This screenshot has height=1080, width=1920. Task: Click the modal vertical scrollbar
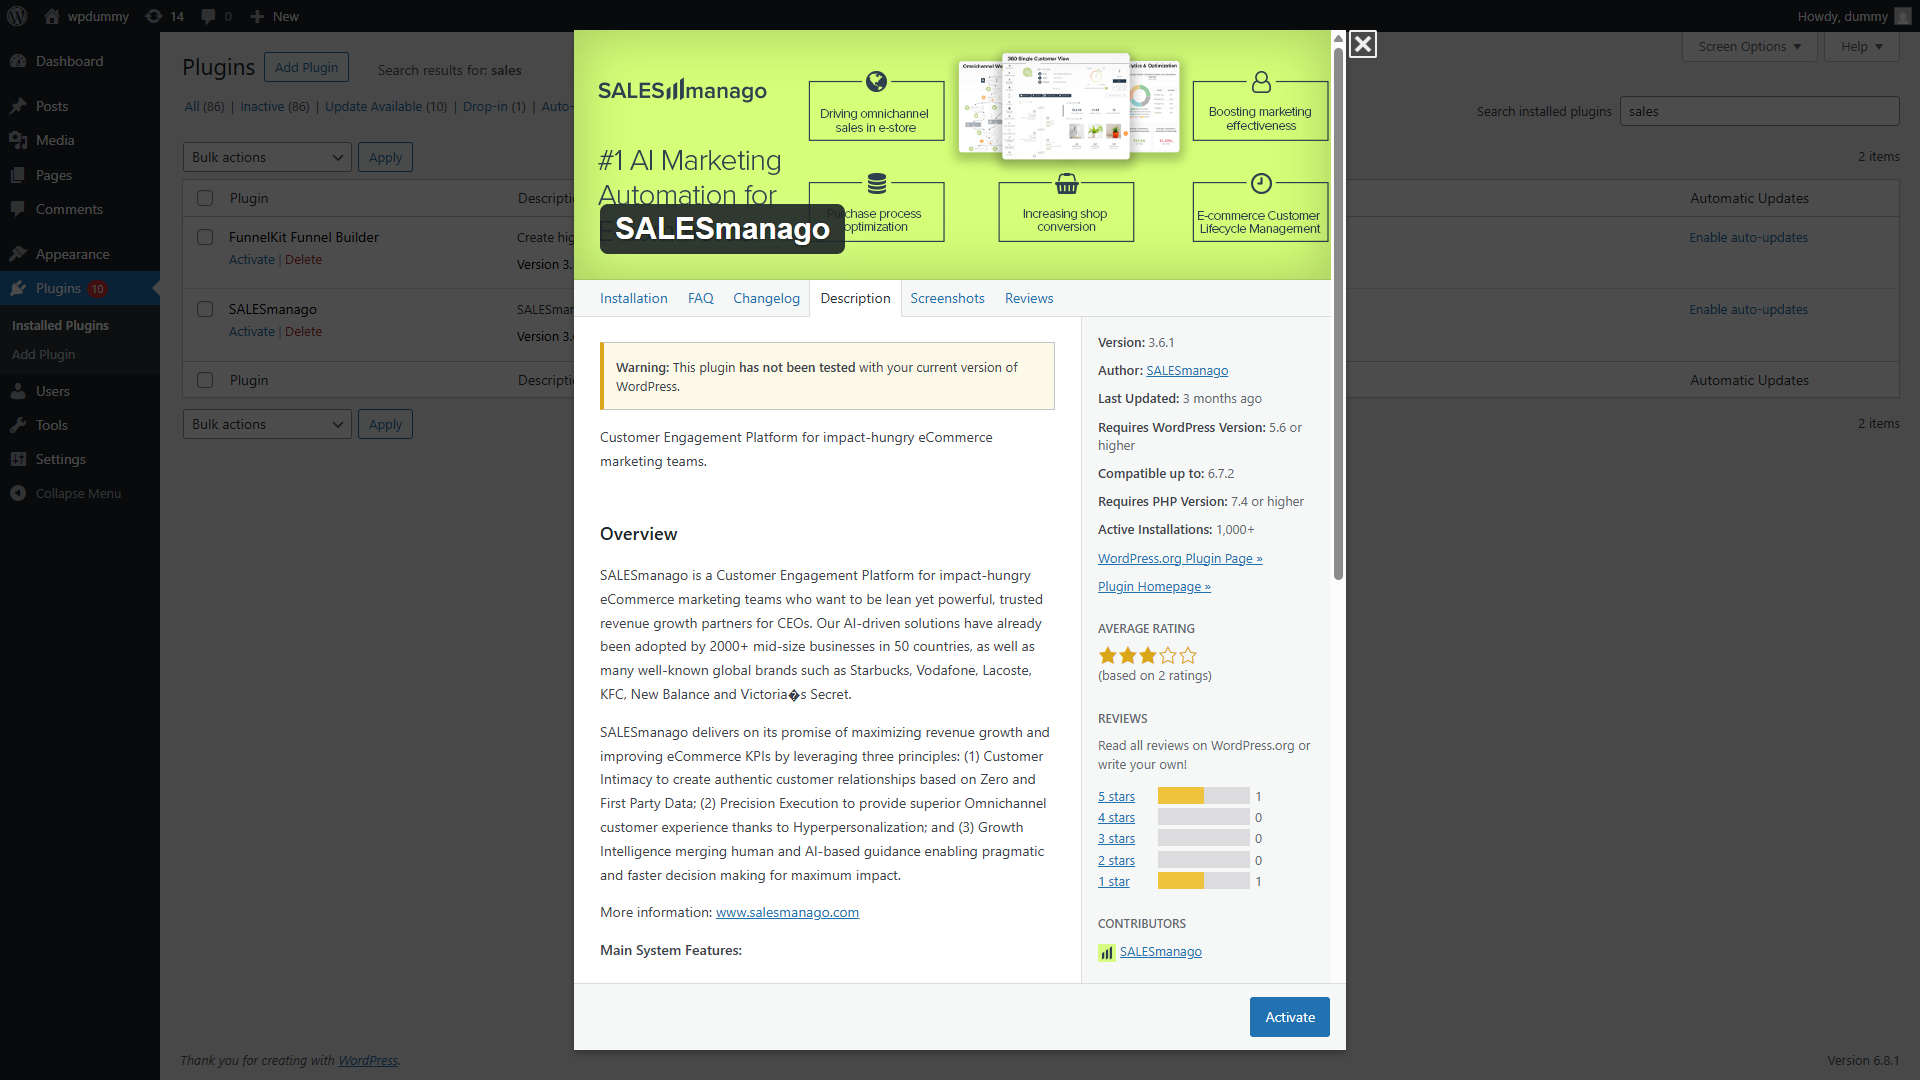pyautogui.click(x=1338, y=312)
